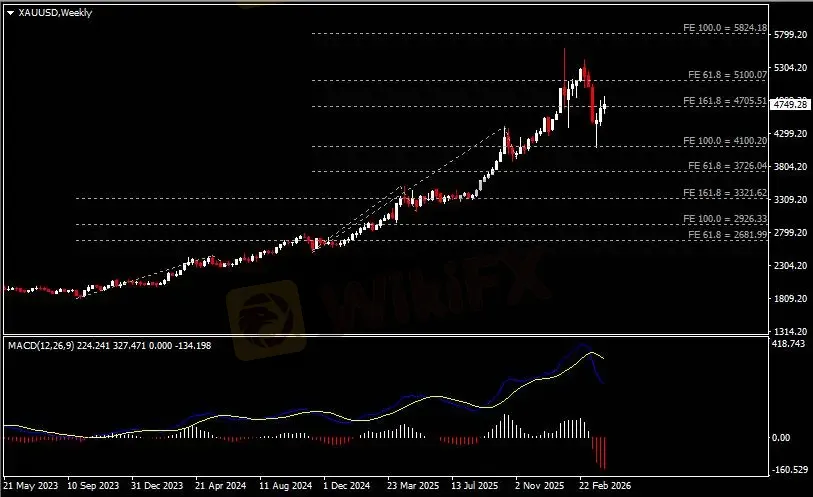
Task: Select the FE 100.0 = 4100.20 label
Action: 725,140
